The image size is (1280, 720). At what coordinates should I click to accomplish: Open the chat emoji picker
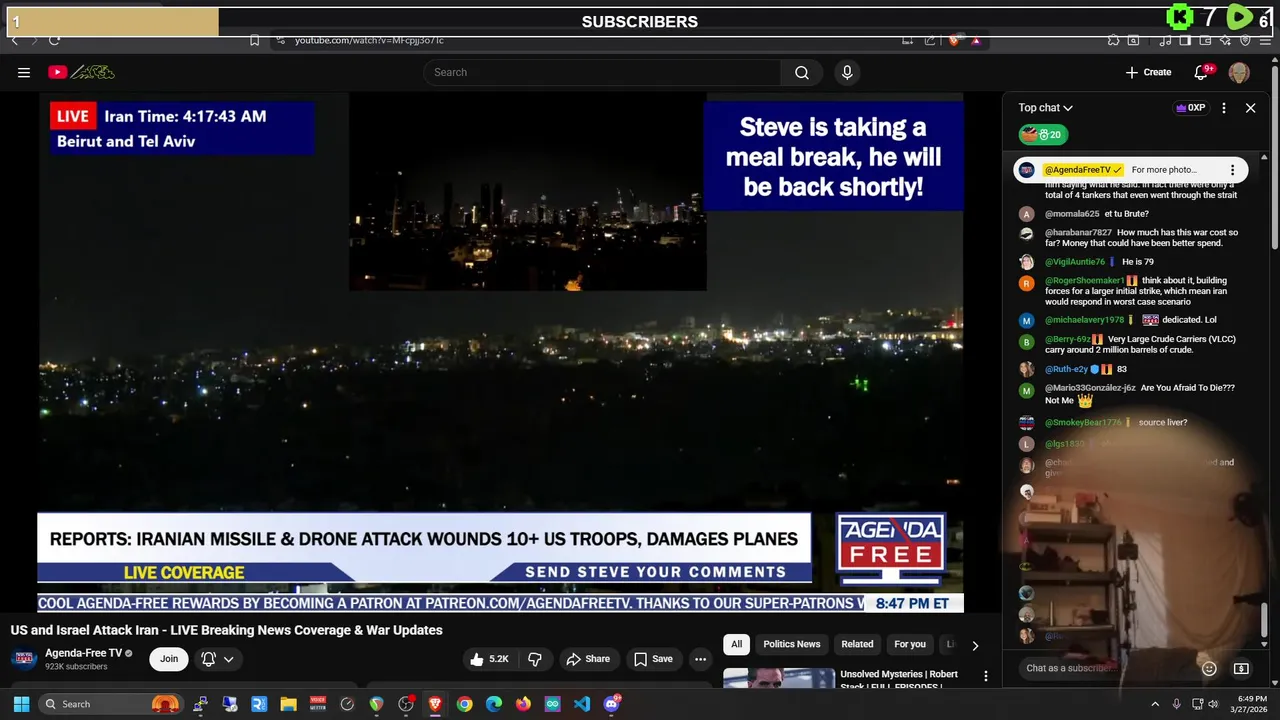1209,669
